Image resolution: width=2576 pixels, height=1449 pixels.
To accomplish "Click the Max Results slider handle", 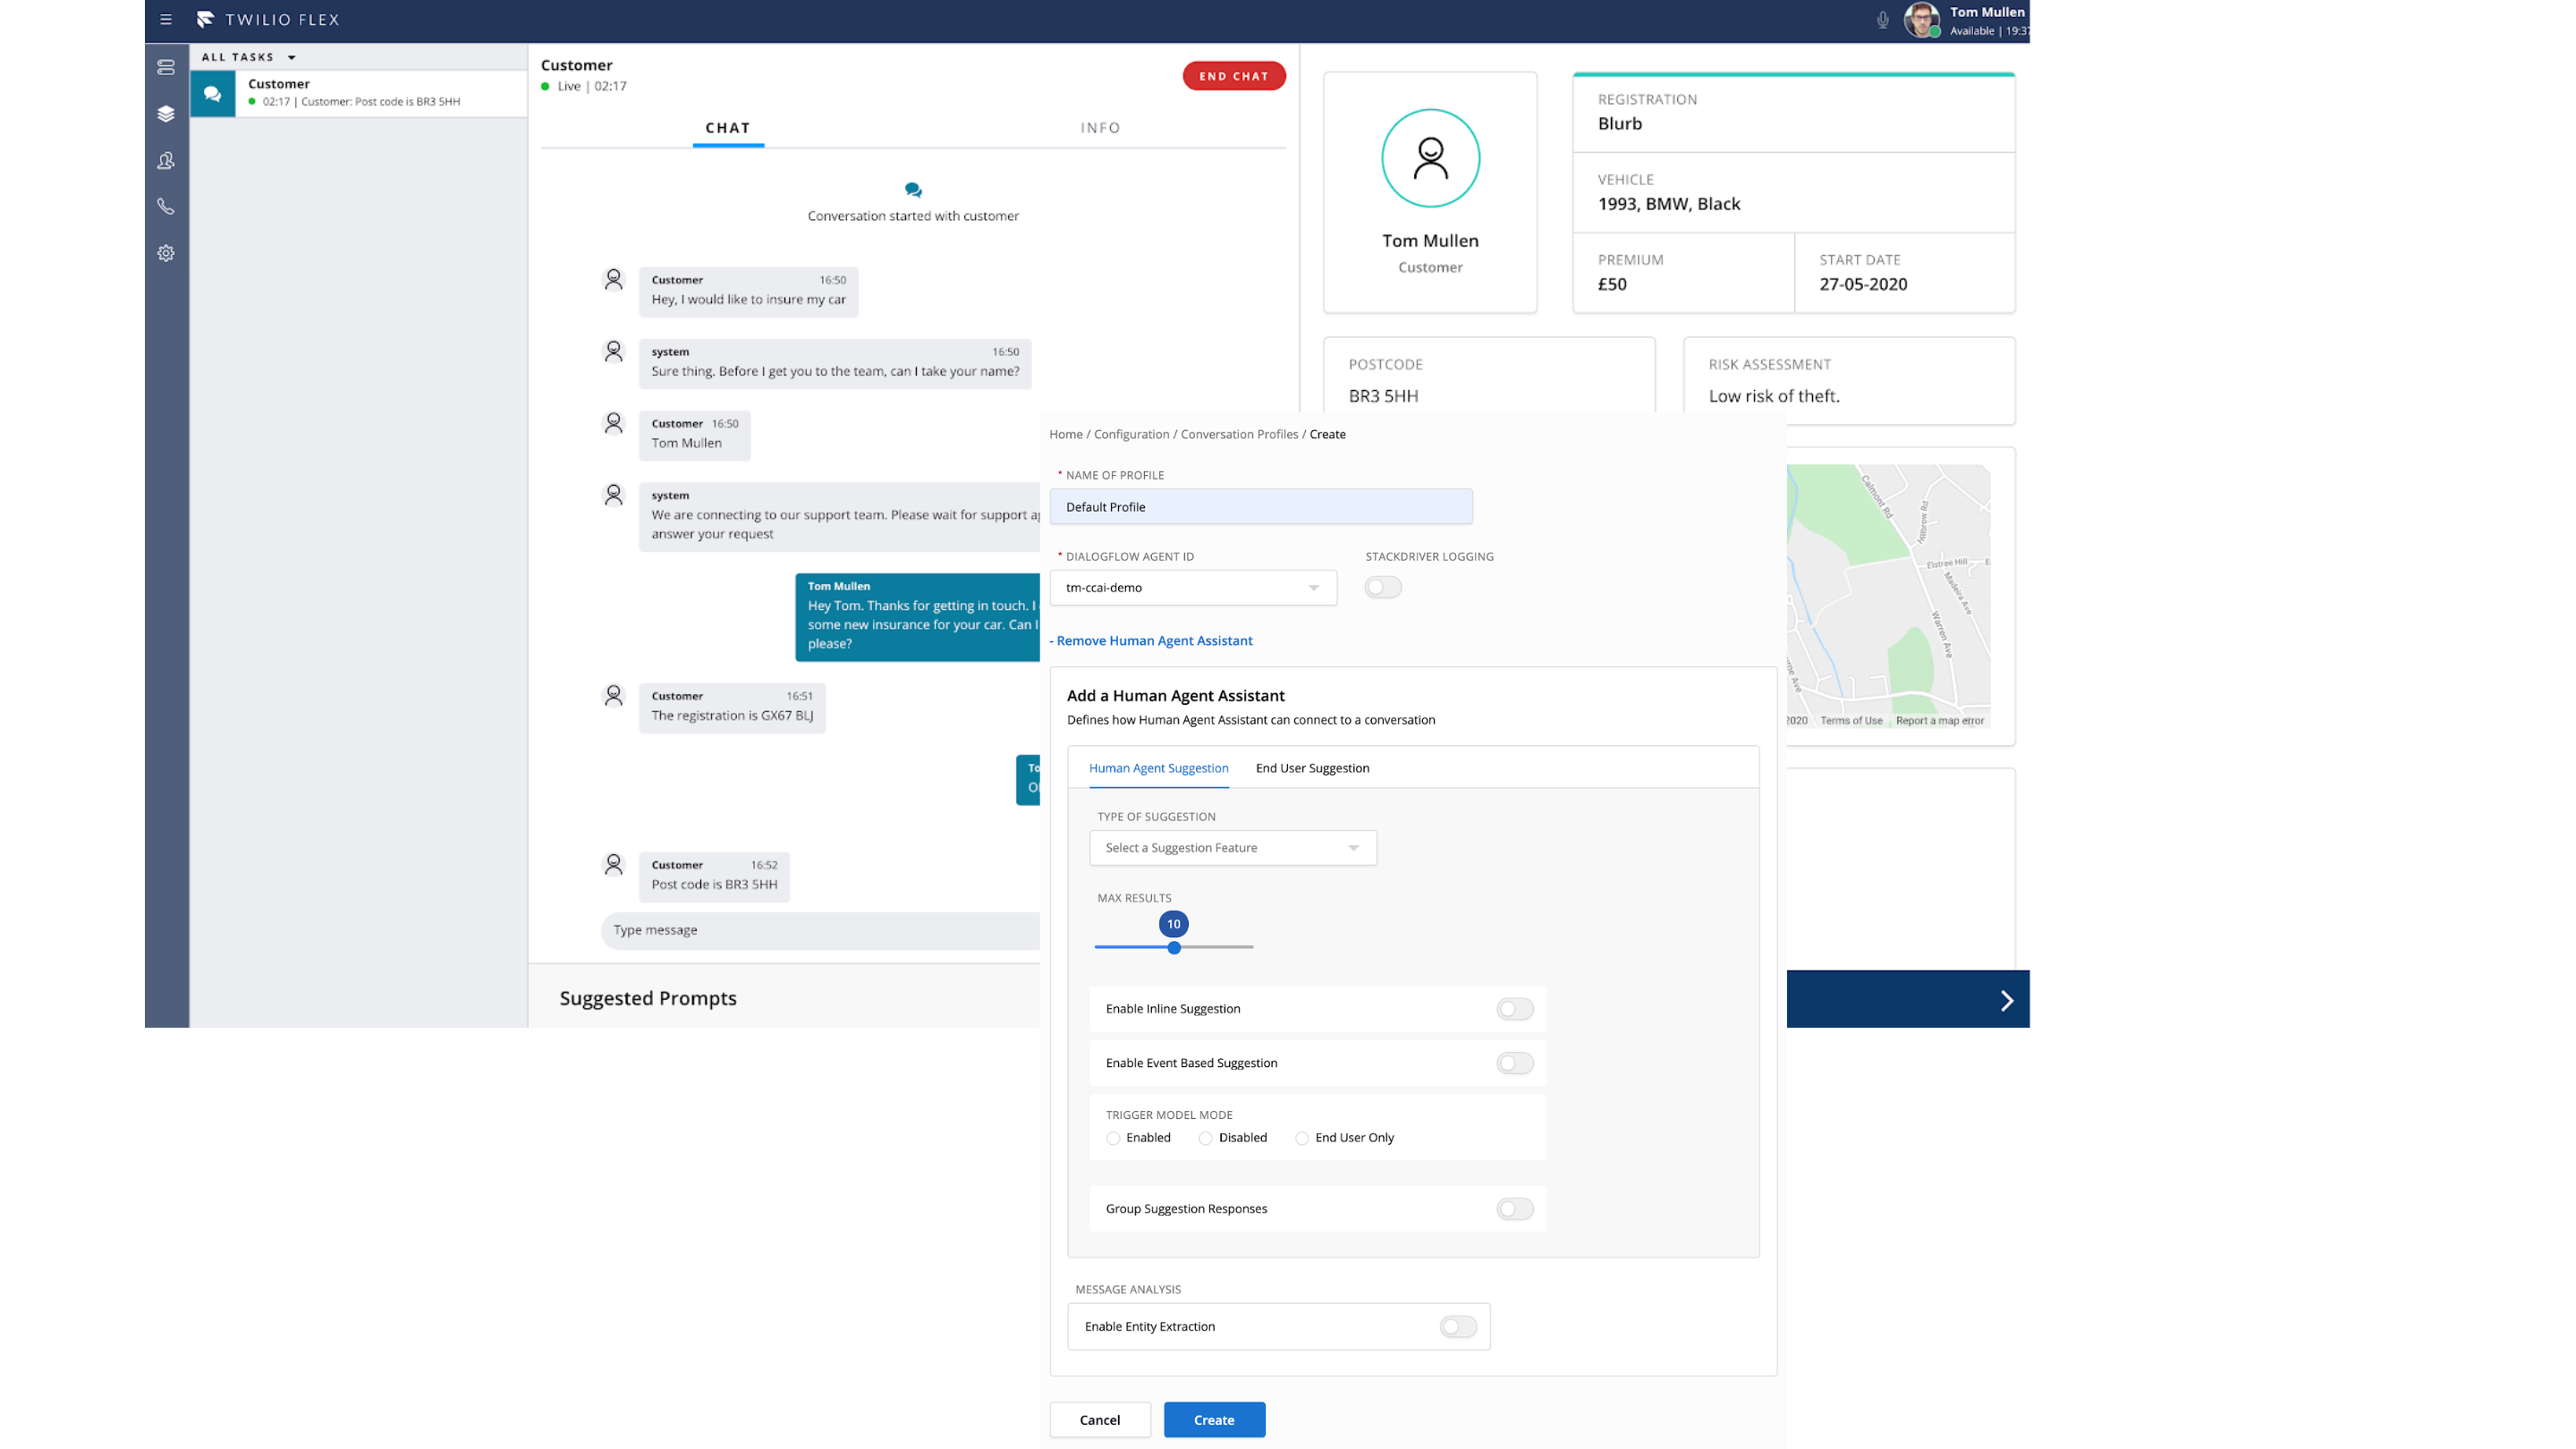I will pos(1174,948).
